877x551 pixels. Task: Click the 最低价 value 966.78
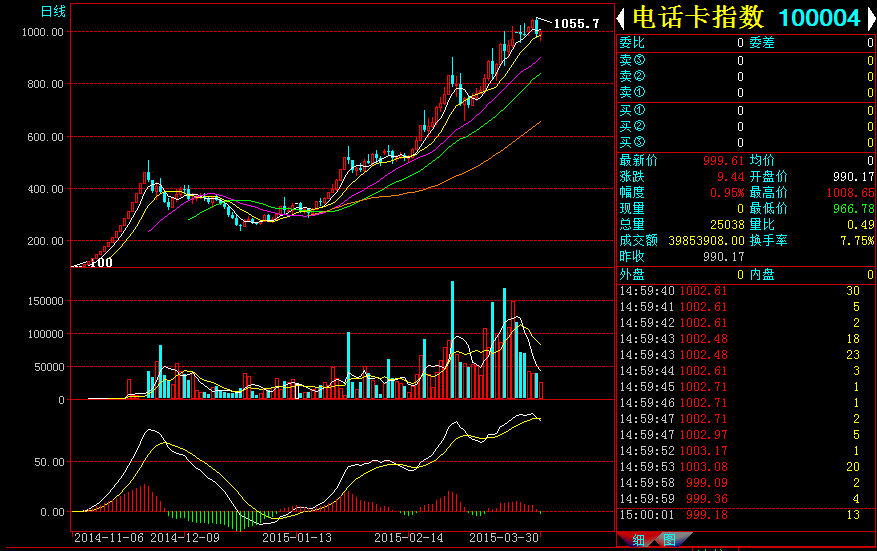(853, 209)
